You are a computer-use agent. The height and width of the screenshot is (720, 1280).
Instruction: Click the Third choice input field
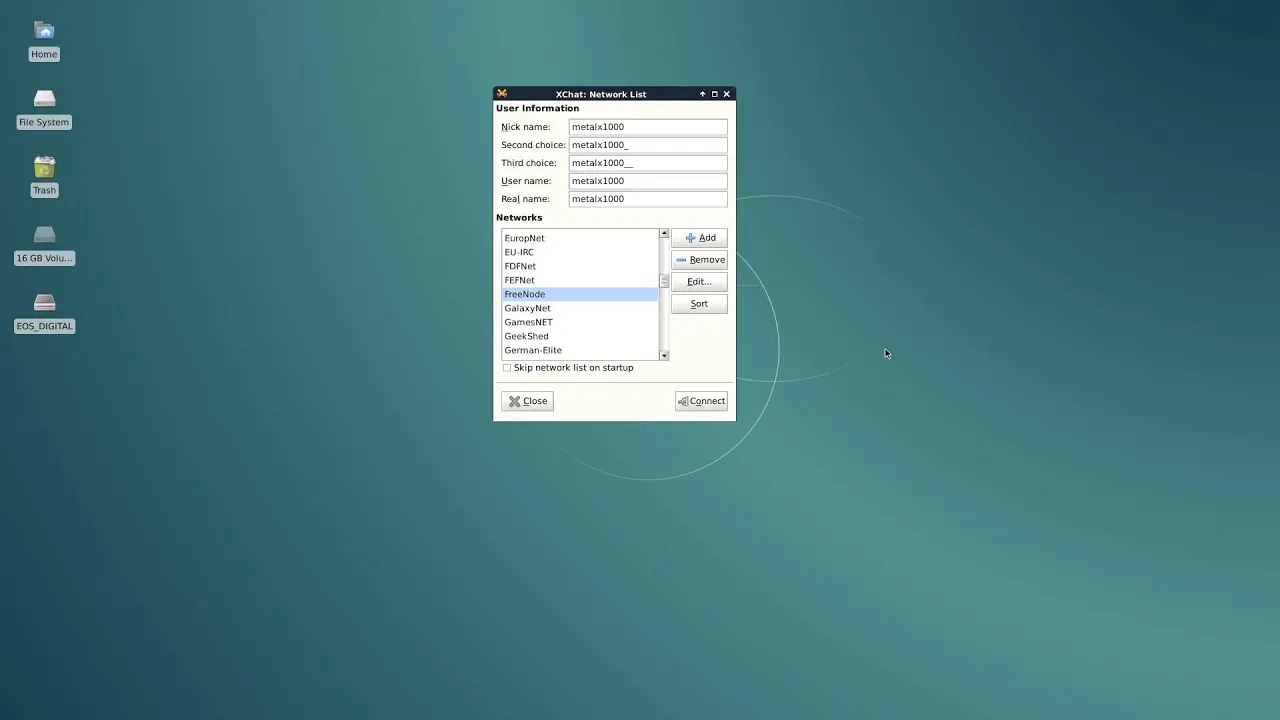tap(648, 163)
